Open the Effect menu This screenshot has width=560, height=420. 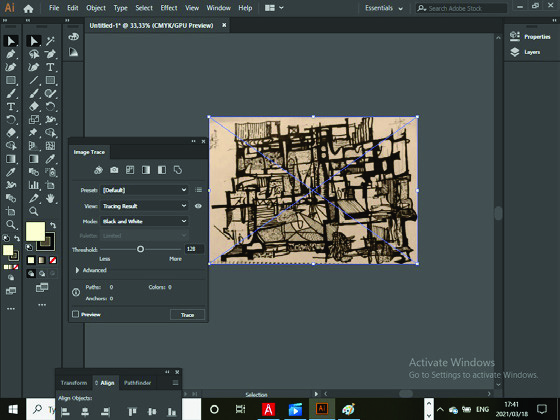pos(169,8)
